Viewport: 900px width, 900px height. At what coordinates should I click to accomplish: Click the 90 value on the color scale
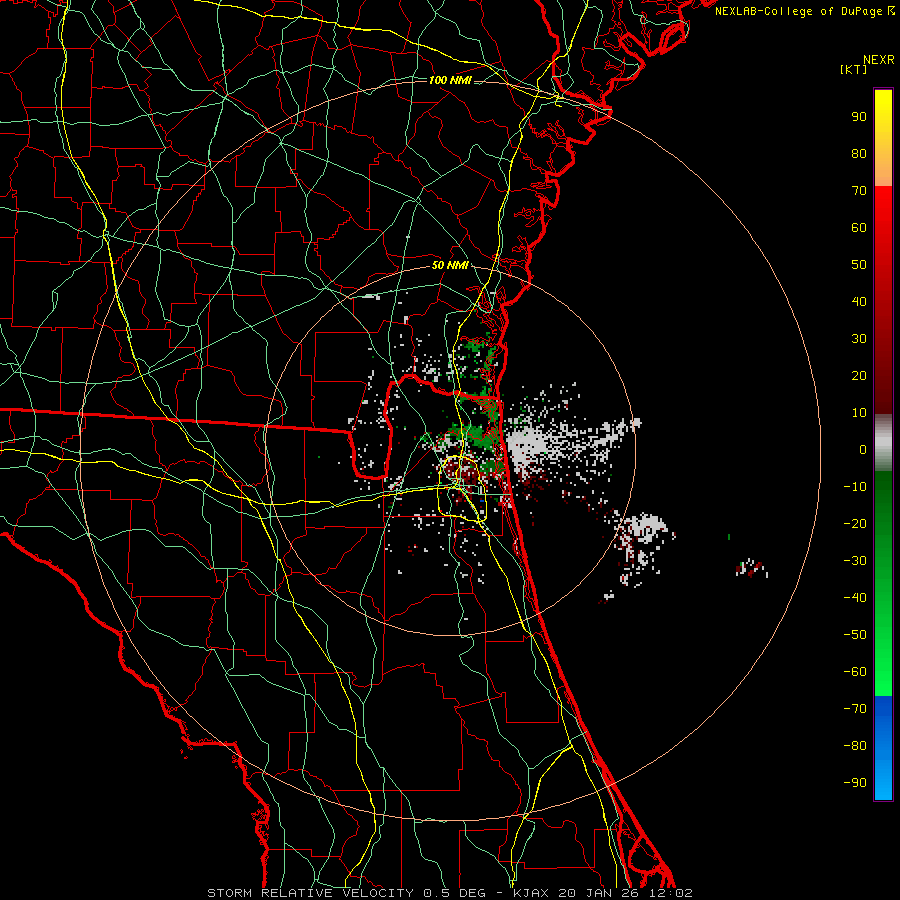pyautogui.click(x=859, y=117)
